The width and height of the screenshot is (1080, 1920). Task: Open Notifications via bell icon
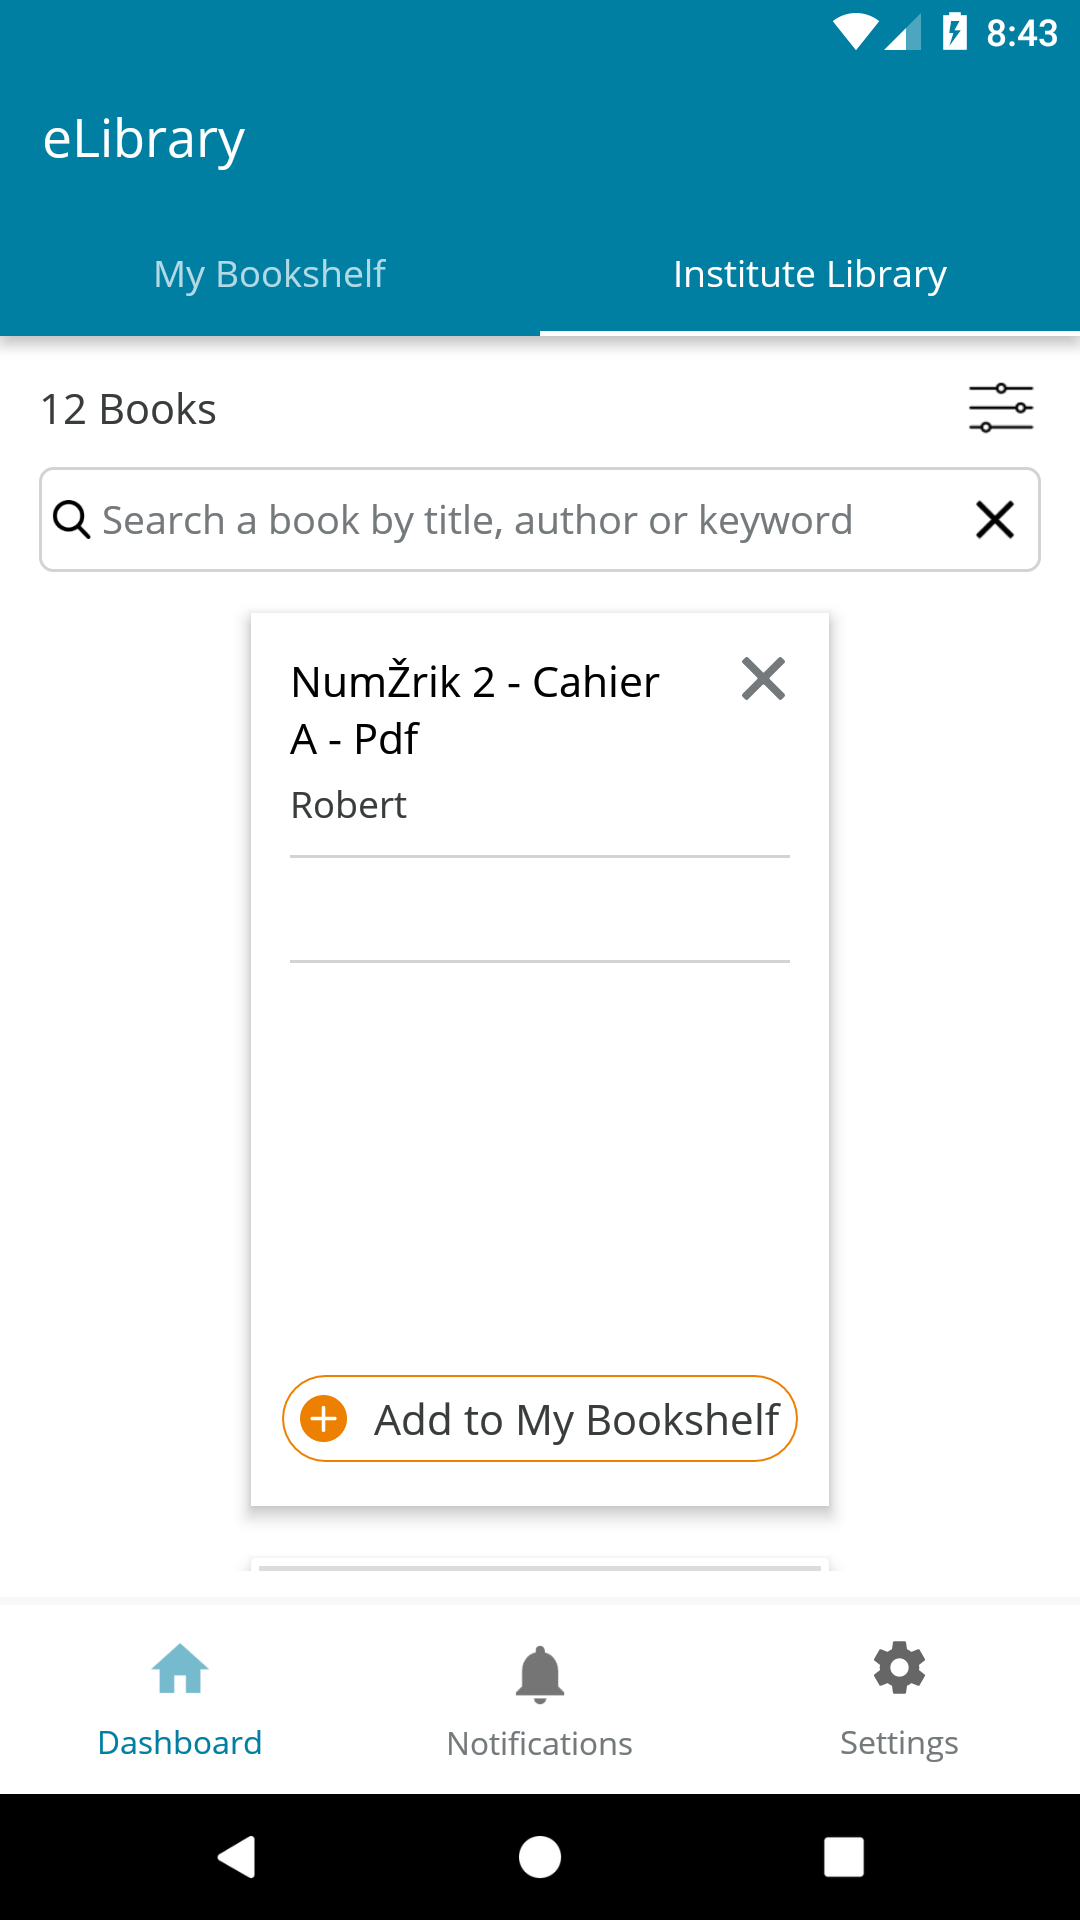click(x=540, y=1674)
